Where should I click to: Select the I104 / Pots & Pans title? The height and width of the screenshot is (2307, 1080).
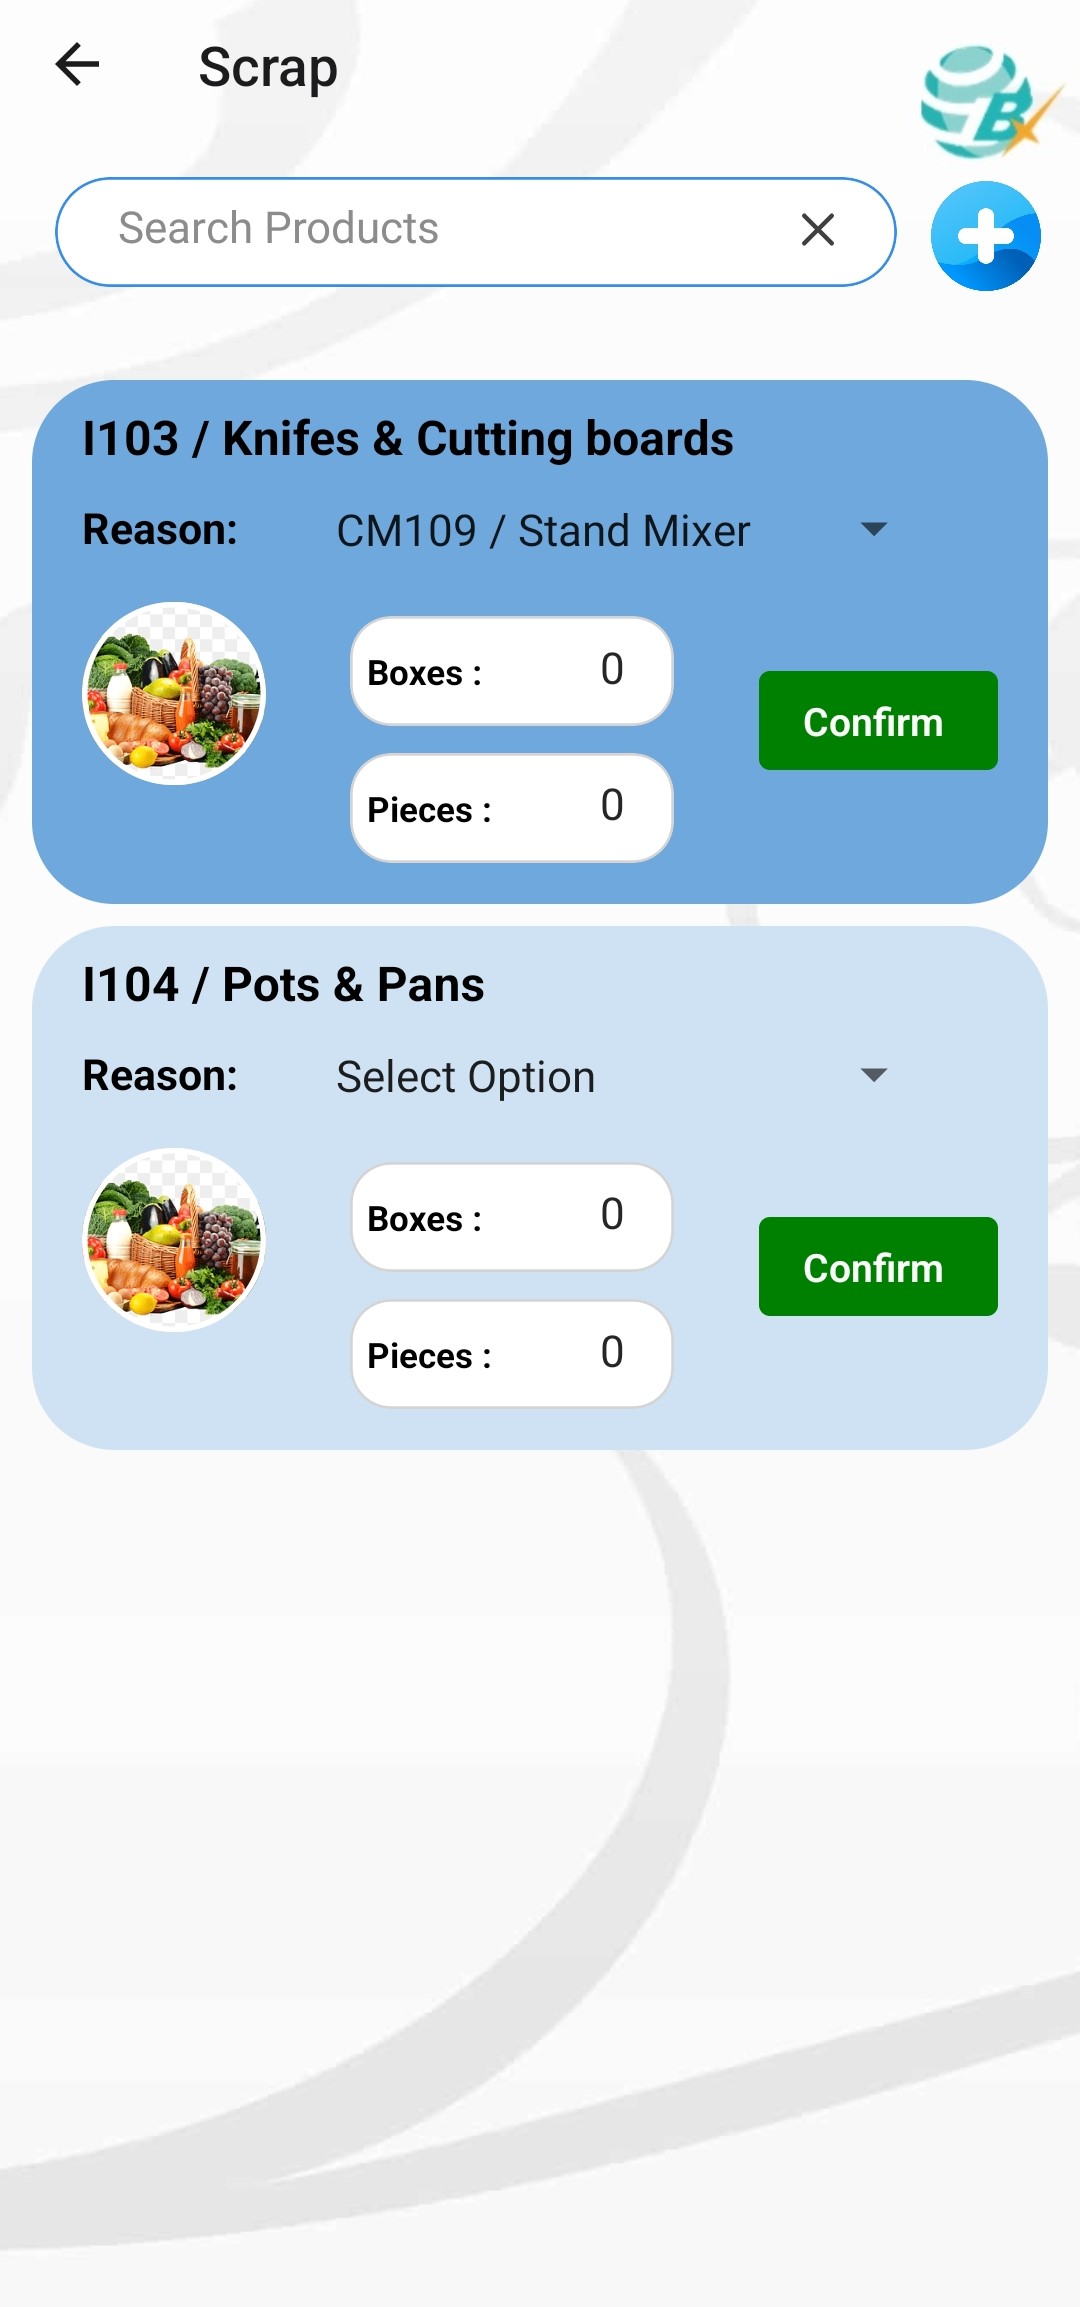coord(283,985)
